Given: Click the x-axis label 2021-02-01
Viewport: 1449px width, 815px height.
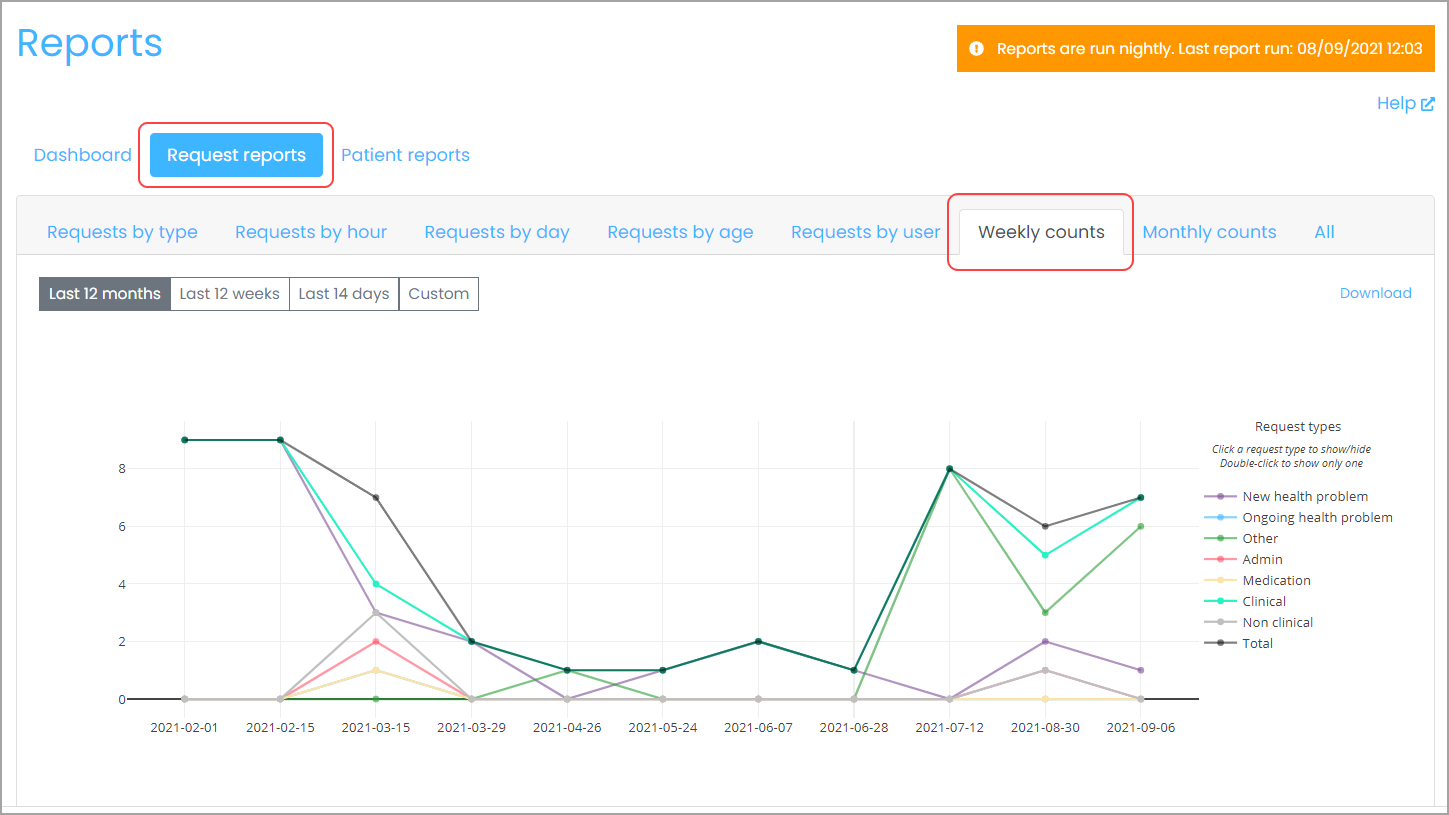Looking at the screenshot, I should 184,728.
